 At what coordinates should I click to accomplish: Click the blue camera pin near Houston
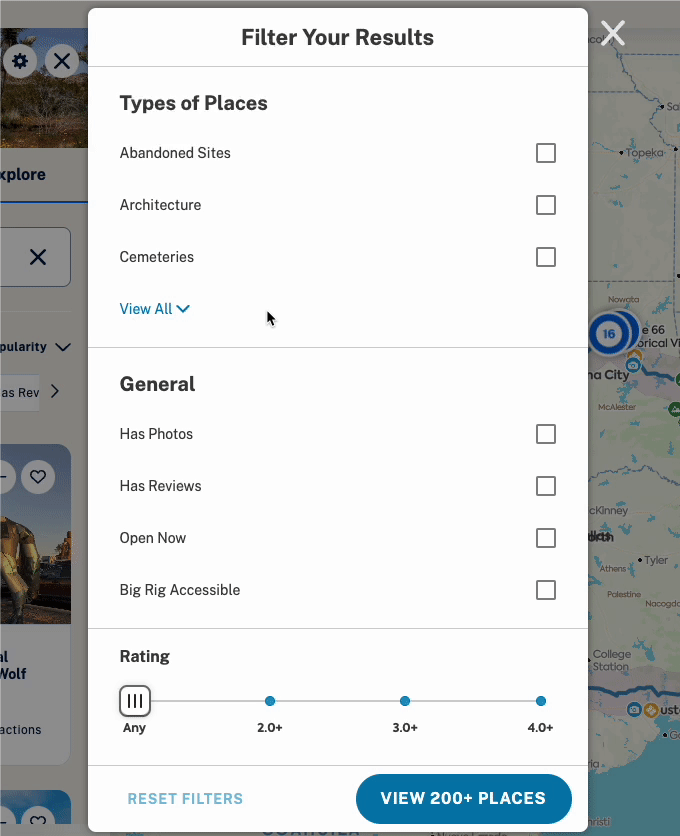click(x=634, y=710)
